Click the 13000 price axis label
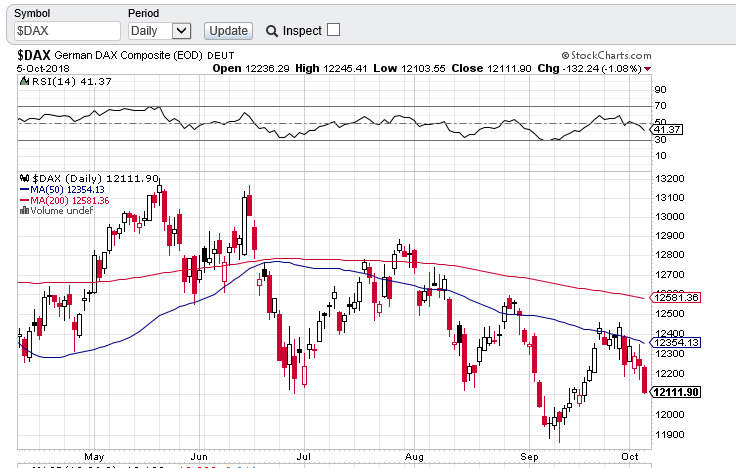 670,217
